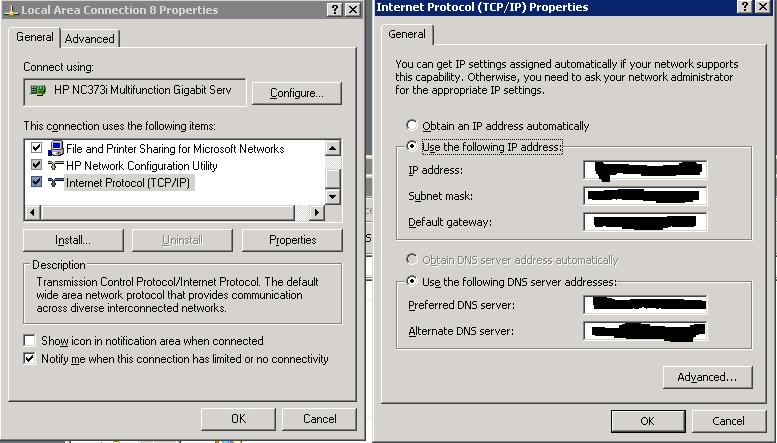Choose Use the following DNS server addresses
Viewport: 777px width, 443px height.
(x=411, y=281)
